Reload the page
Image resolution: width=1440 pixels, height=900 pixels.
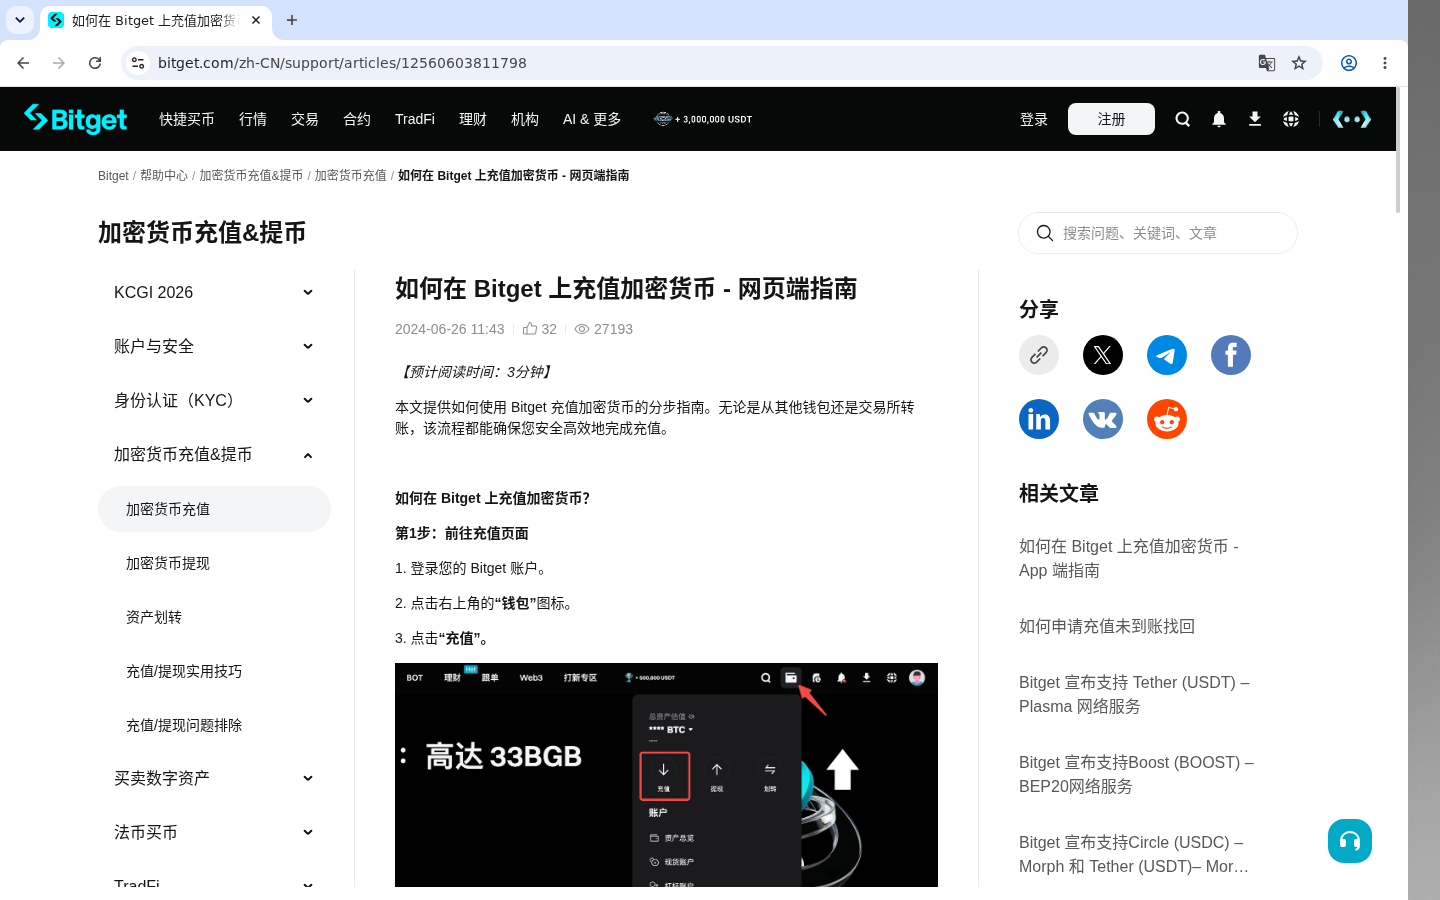(95, 63)
